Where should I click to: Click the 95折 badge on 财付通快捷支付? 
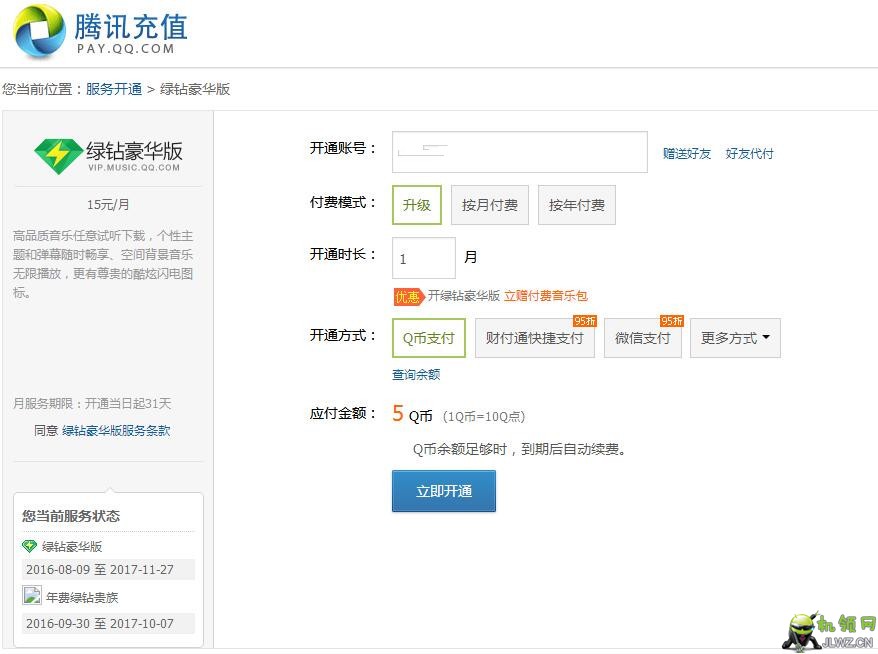point(585,321)
